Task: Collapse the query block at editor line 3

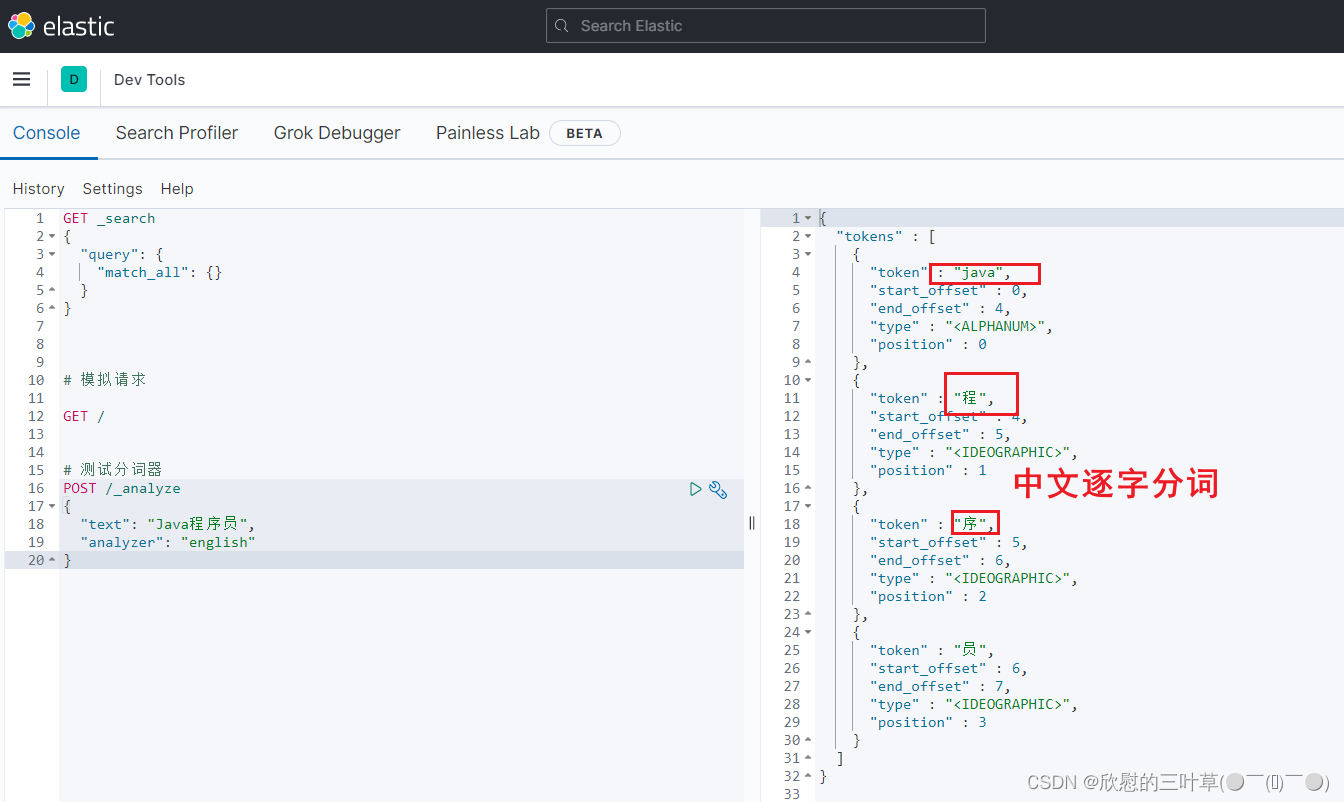Action: (52, 254)
